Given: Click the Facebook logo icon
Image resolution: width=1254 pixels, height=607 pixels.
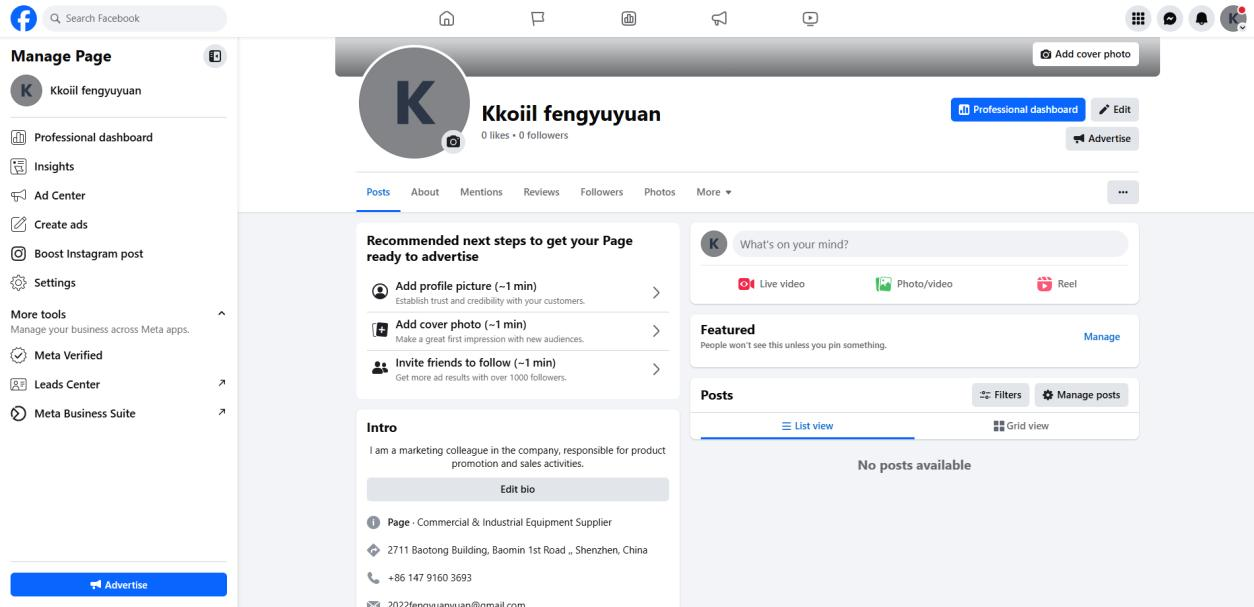Looking at the screenshot, I should (x=21, y=18).
